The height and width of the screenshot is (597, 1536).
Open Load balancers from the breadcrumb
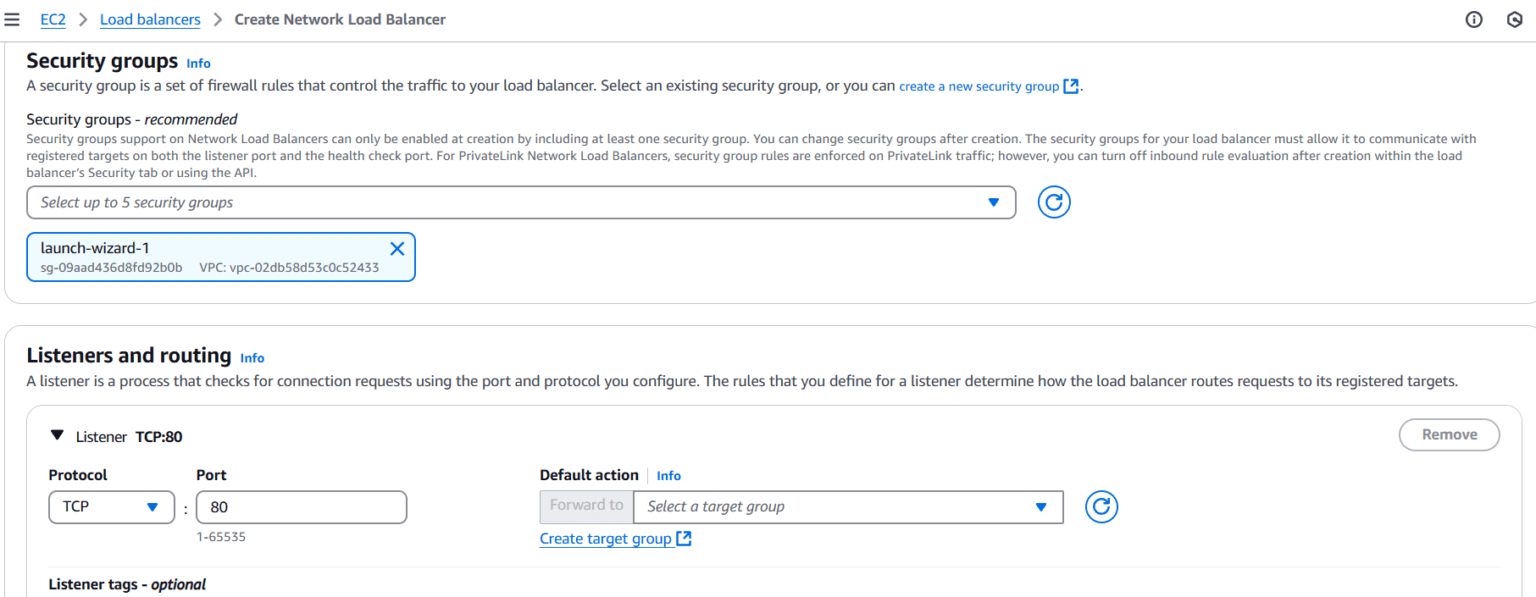150,19
